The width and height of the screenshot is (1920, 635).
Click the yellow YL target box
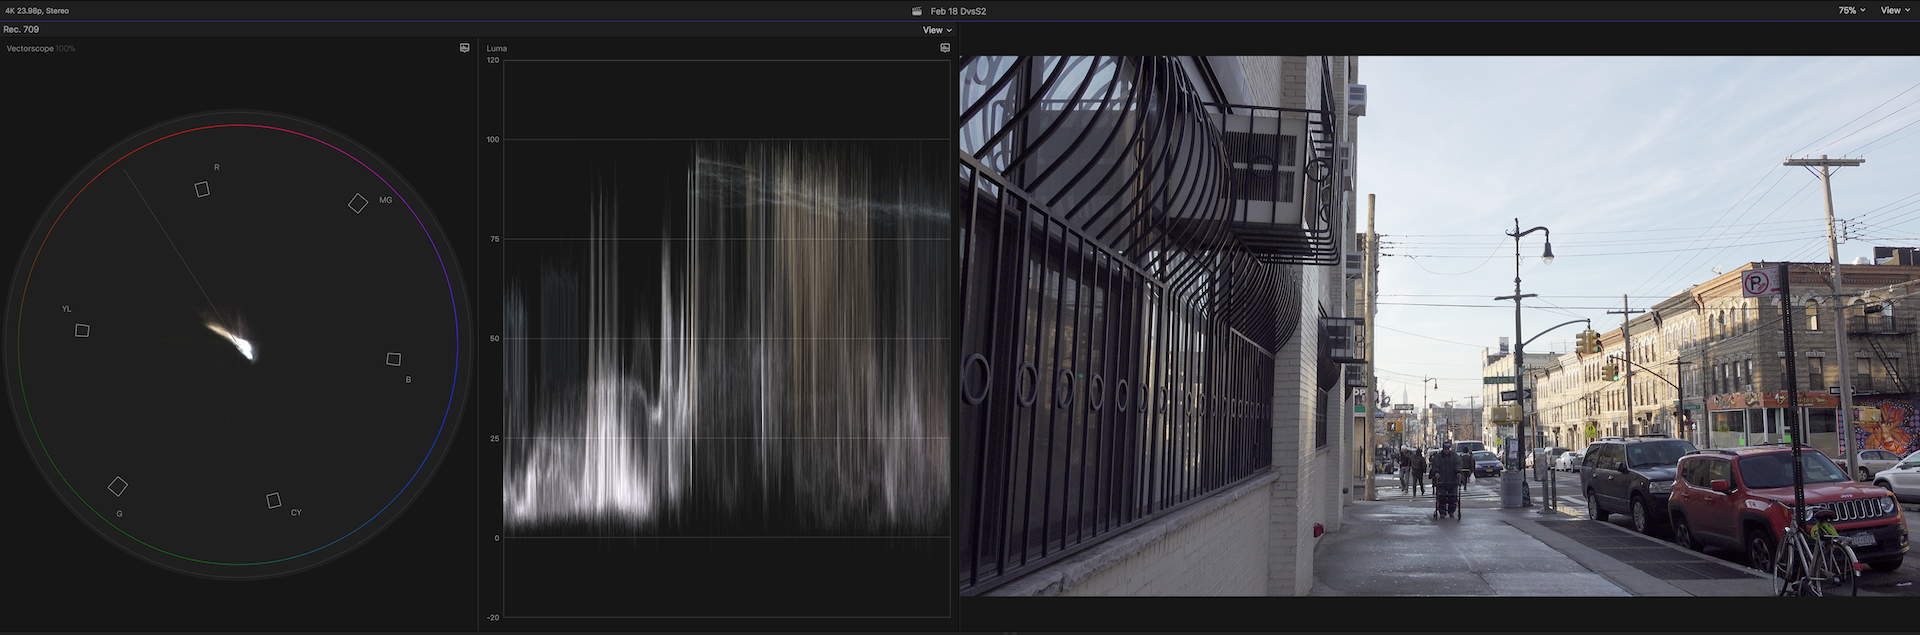pyautogui.click(x=82, y=330)
